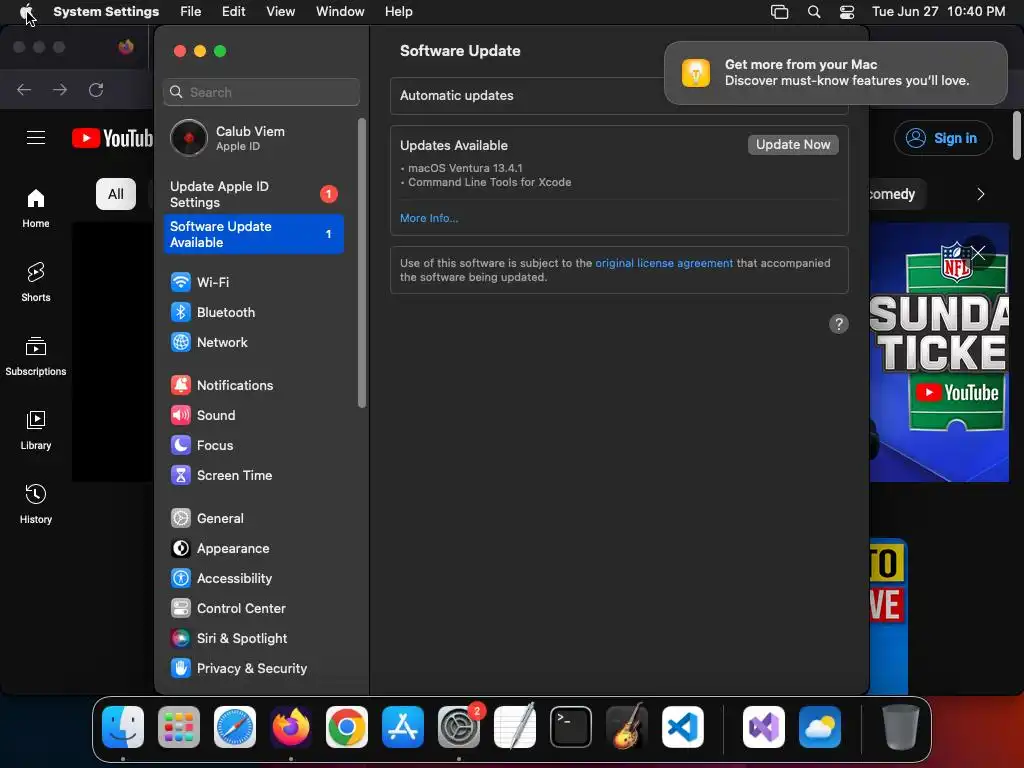This screenshot has height=768, width=1024.
Task: Toggle the YouTube hamburger guide menu
Action: coord(36,138)
